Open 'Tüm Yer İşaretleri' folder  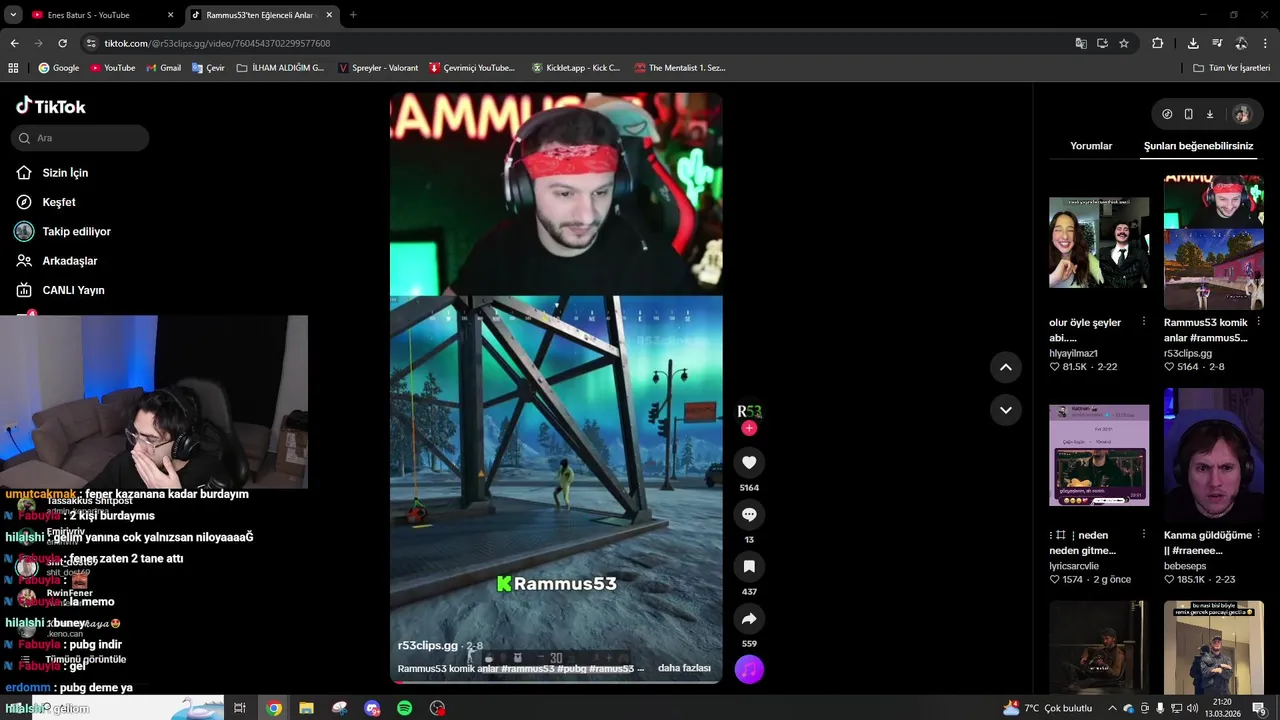(1231, 68)
